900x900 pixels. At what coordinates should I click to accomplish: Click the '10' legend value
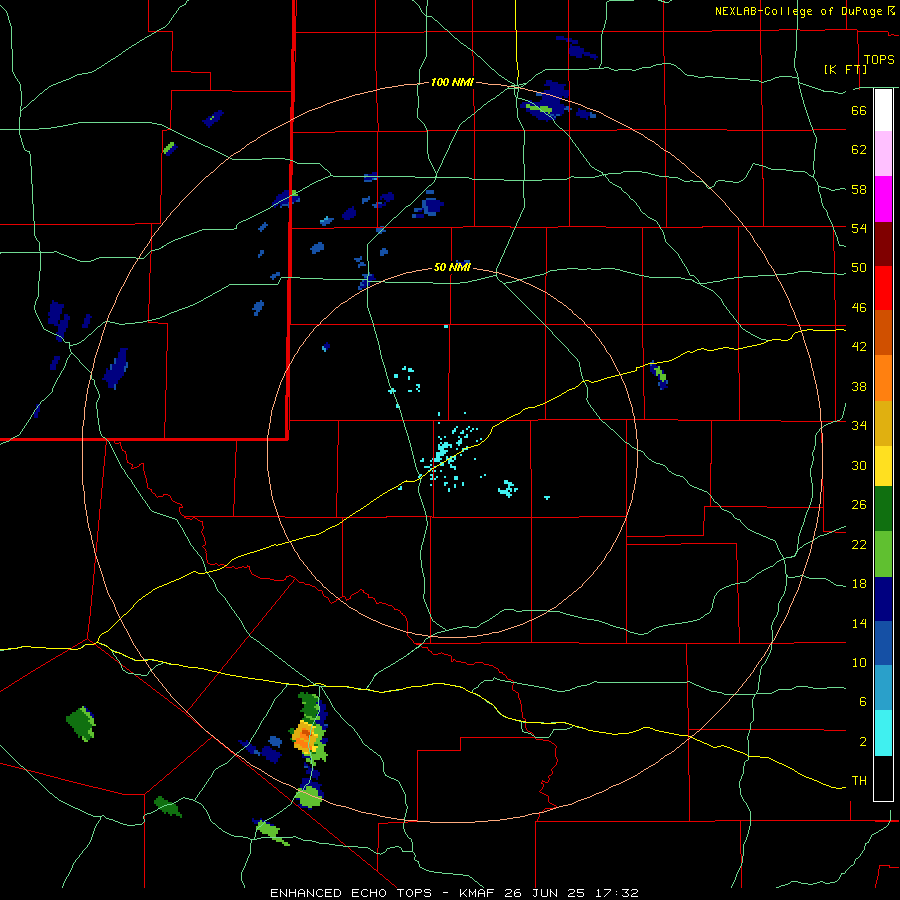[x=859, y=663]
